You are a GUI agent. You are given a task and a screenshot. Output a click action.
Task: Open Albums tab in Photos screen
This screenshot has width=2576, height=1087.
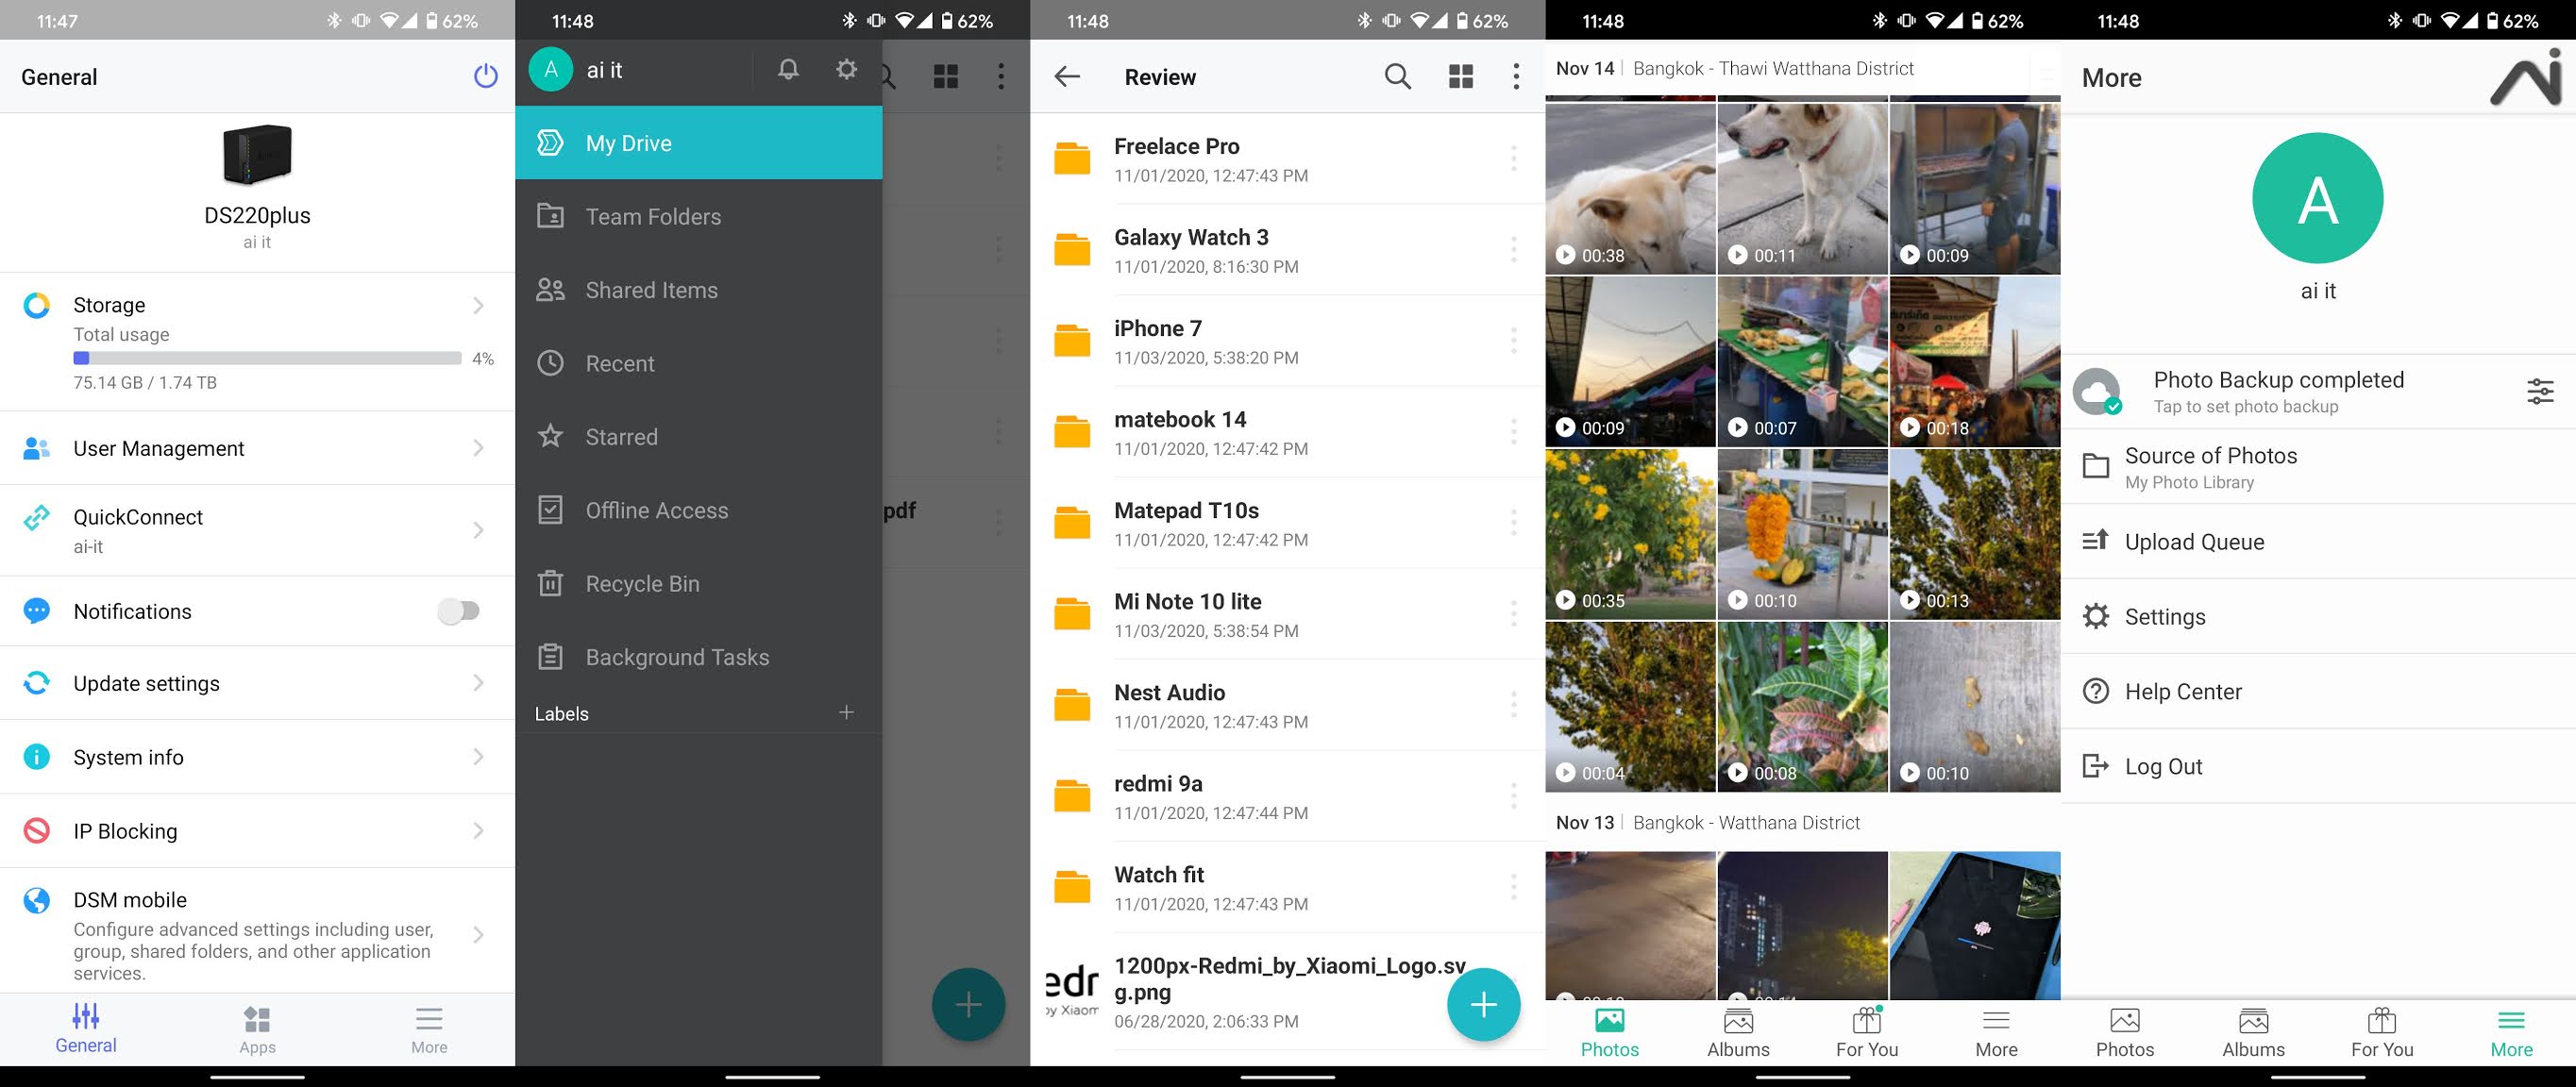click(x=1738, y=1033)
